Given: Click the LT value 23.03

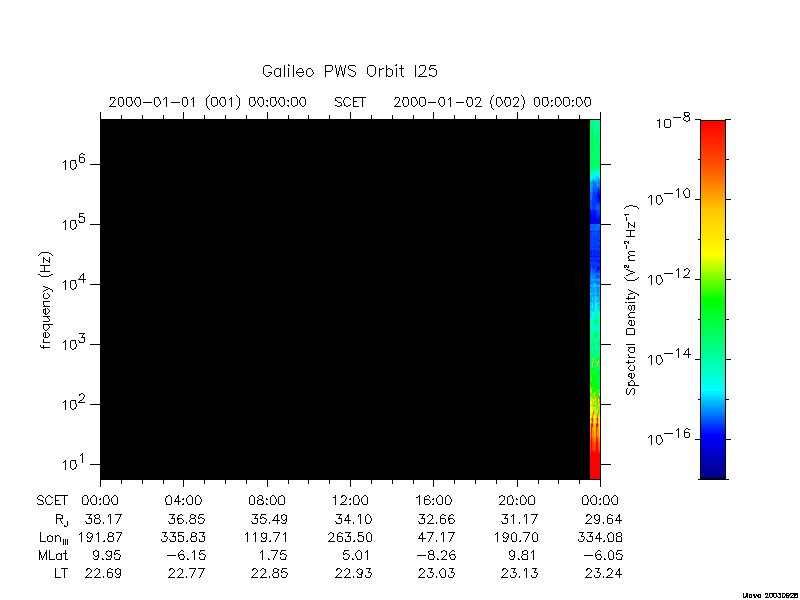Looking at the screenshot, I should (436, 573).
